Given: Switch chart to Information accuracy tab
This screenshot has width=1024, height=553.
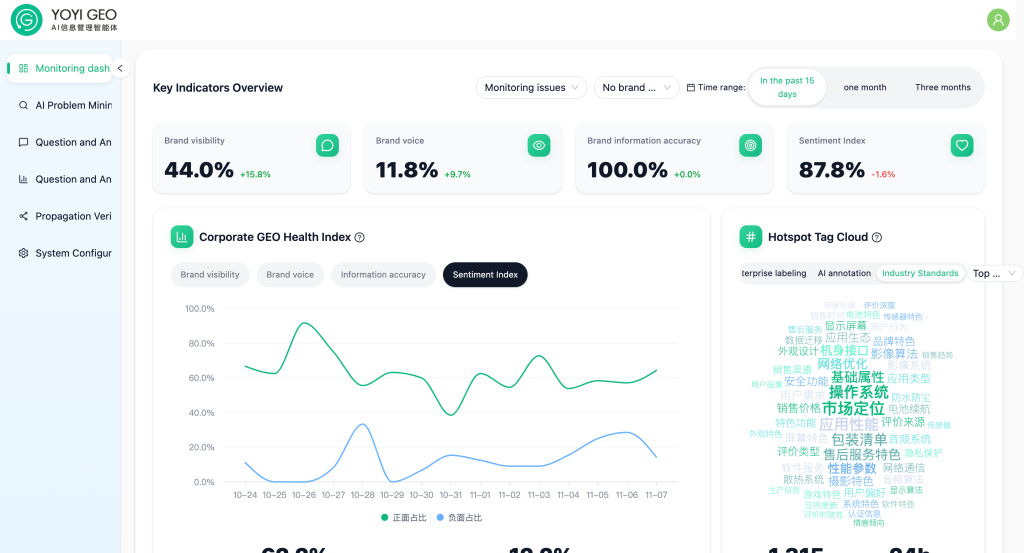Looking at the screenshot, I should (x=383, y=275).
